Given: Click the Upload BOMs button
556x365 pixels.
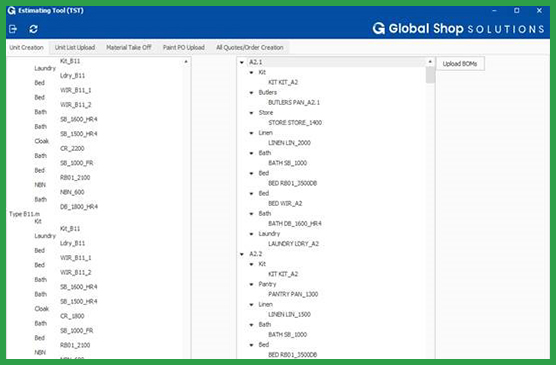Looking at the screenshot, I should pyautogui.click(x=460, y=64).
